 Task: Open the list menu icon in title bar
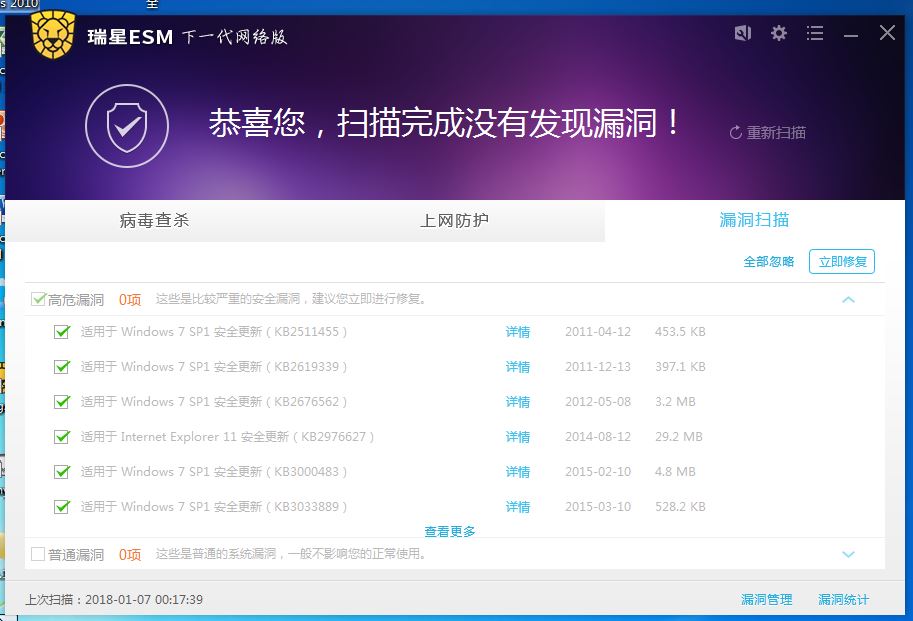815,33
